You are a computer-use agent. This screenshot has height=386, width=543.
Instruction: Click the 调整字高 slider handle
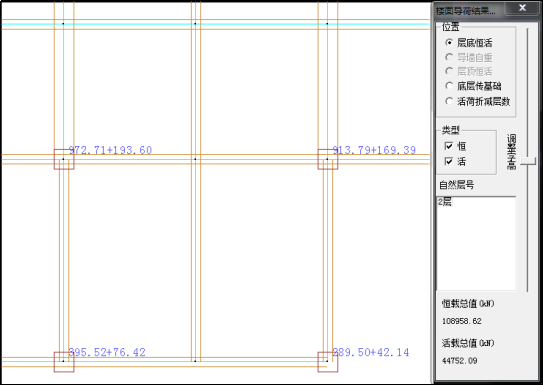pyautogui.click(x=528, y=161)
